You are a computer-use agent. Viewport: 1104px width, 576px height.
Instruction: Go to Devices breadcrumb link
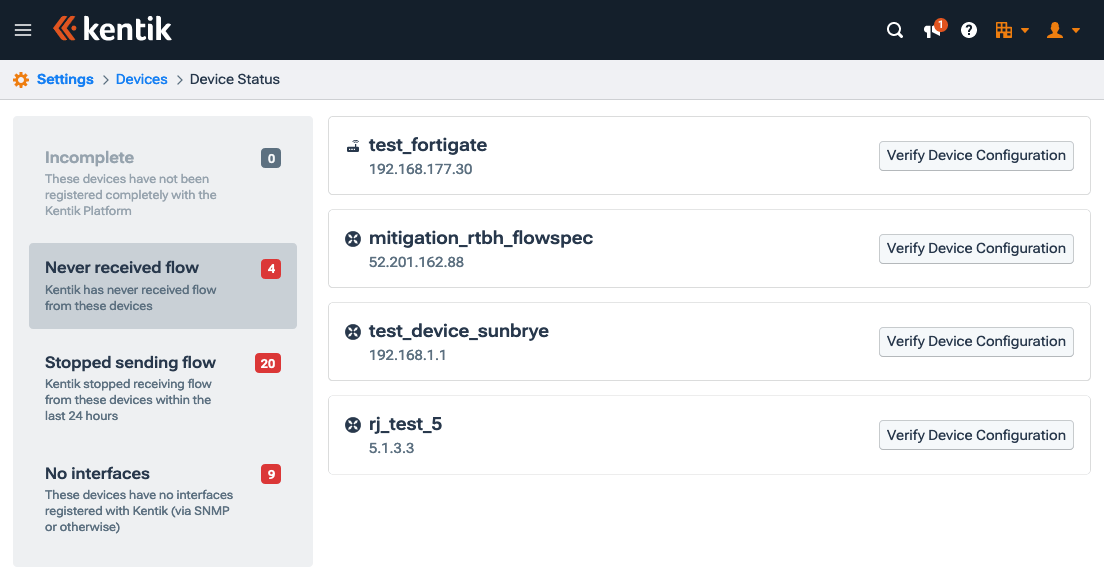click(x=142, y=79)
